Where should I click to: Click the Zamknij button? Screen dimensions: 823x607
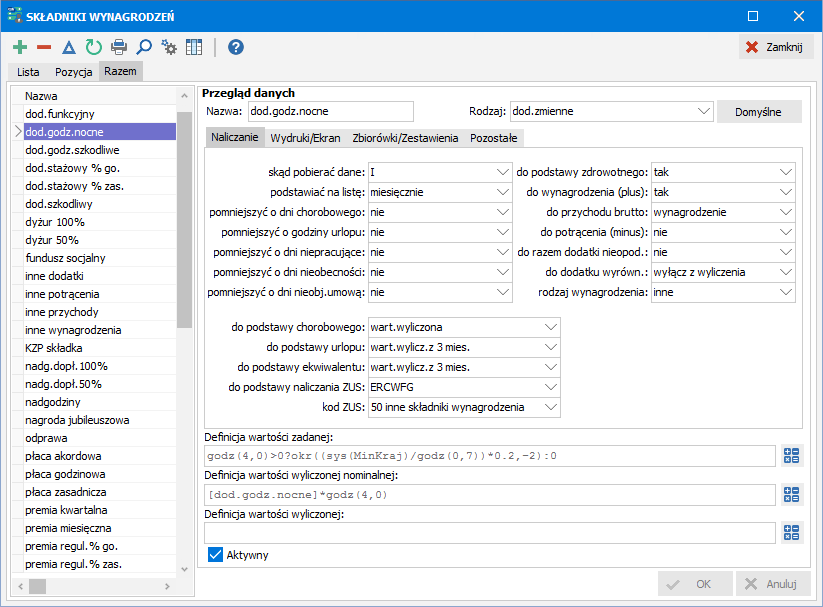776,47
